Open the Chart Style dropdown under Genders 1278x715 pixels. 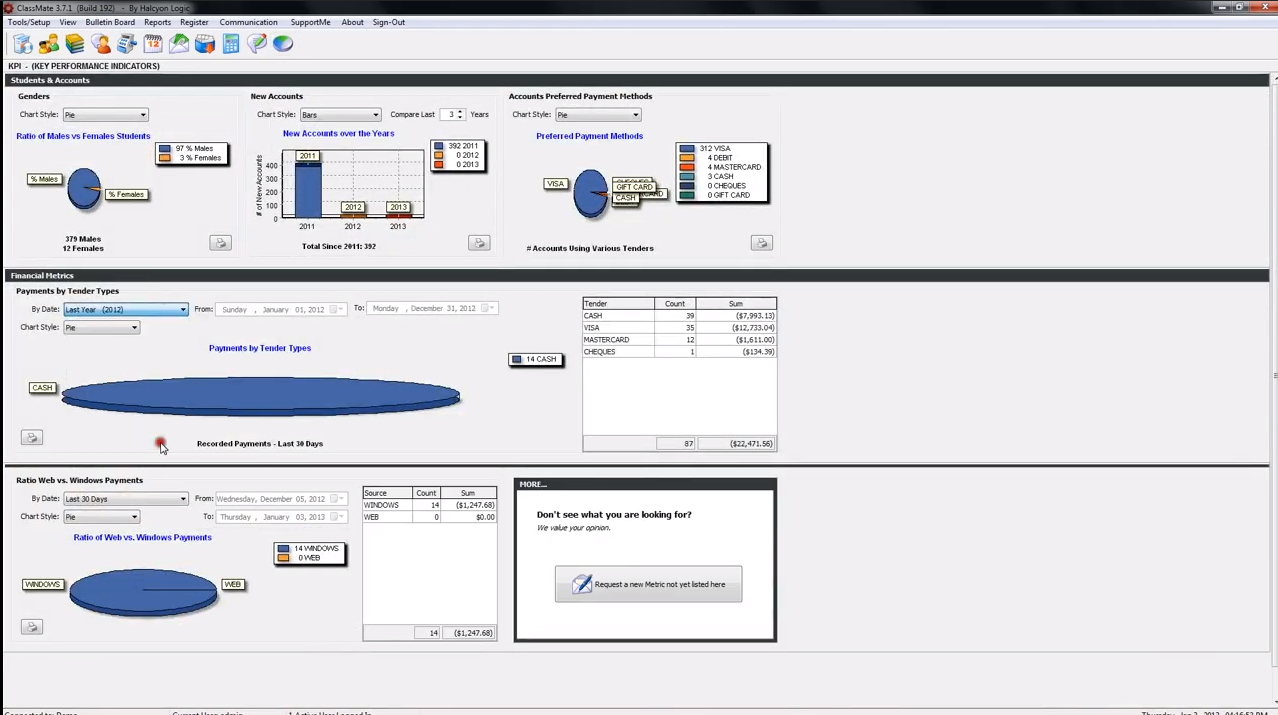coord(104,114)
